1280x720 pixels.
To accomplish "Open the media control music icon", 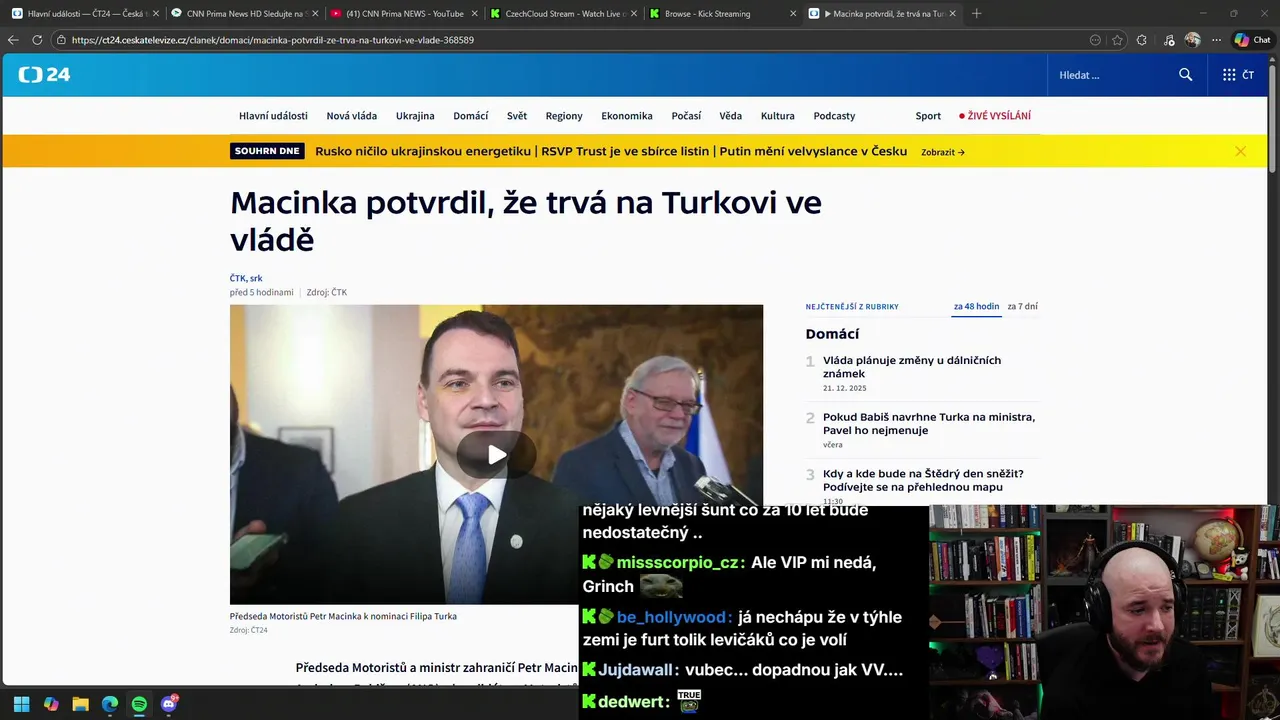I will point(1169,40).
